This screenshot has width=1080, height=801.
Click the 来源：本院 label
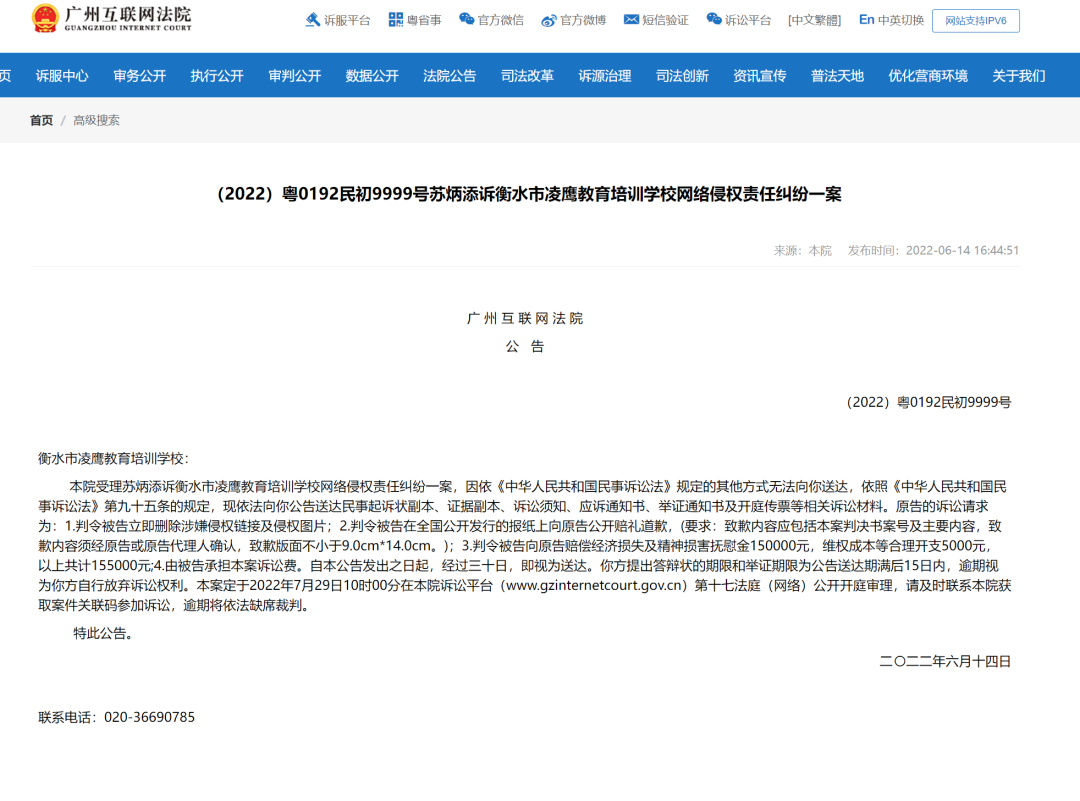pyautogui.click(x=803, y=251)
